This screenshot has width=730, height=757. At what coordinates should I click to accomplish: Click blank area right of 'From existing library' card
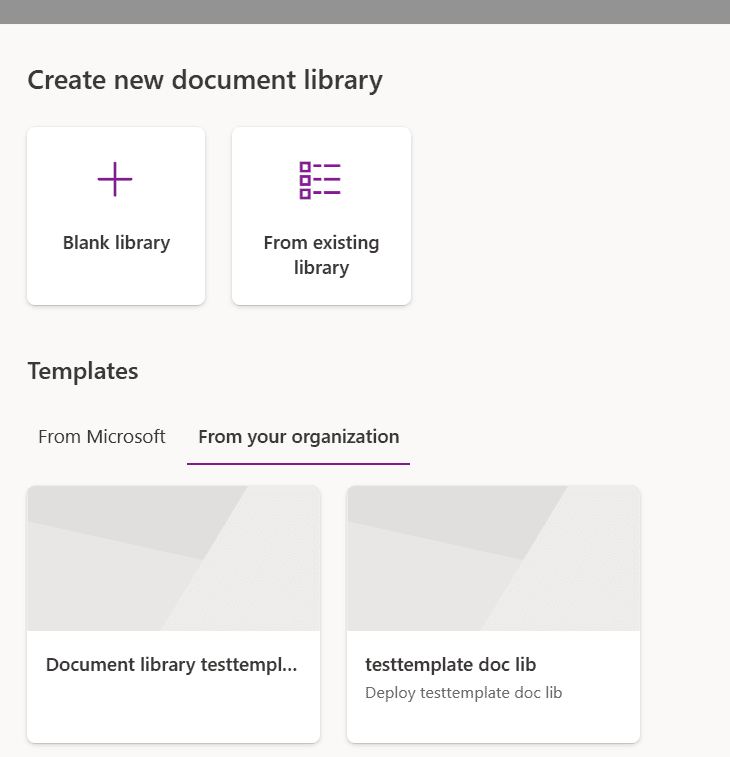pyautogui.click(x=560, y=215)
